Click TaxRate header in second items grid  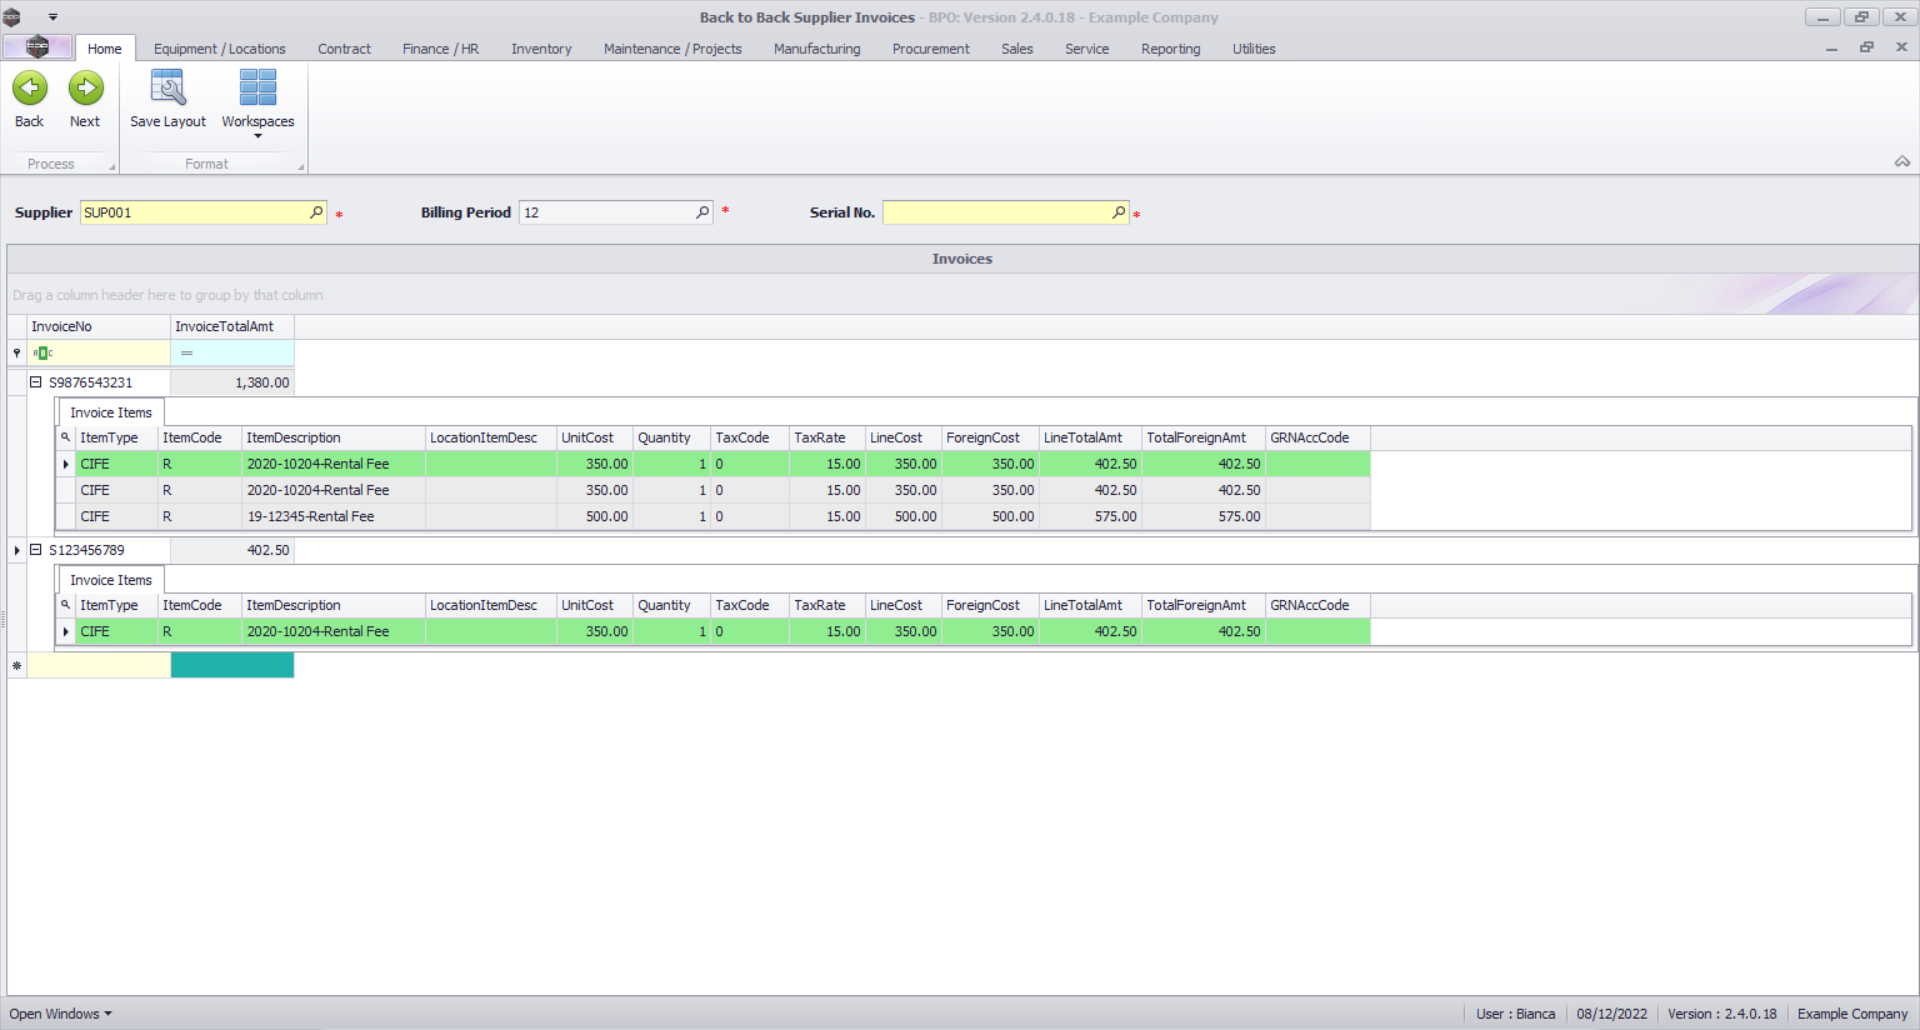pos(826,605)
